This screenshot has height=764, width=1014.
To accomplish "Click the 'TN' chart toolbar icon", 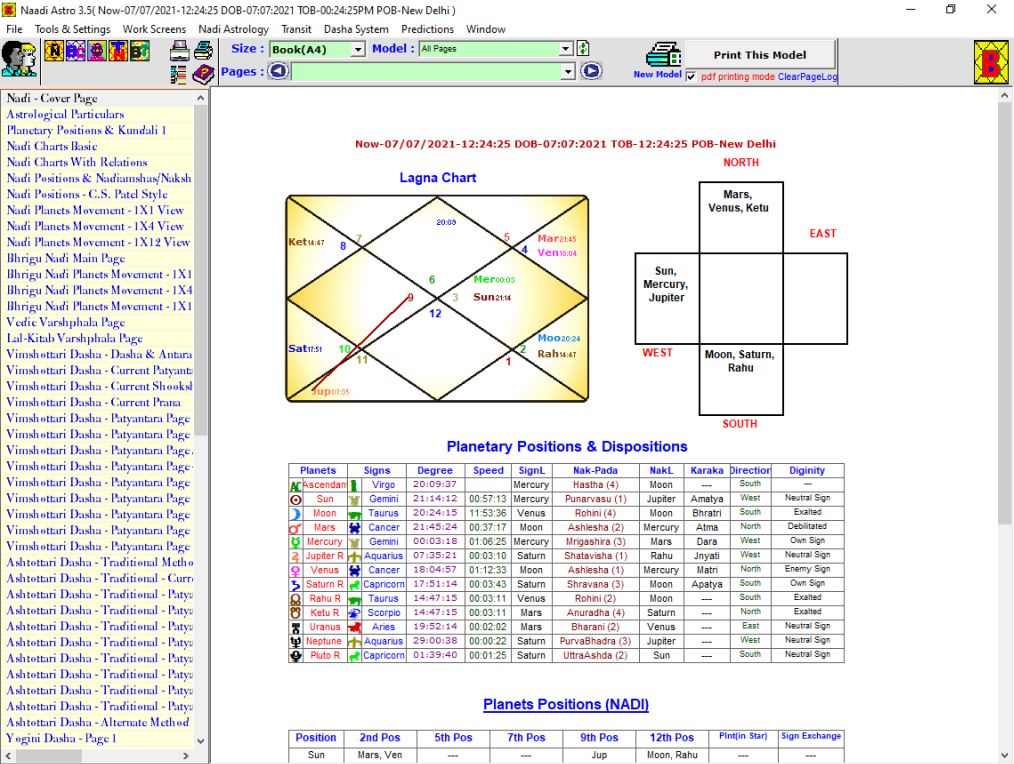I will click(118, 50).
